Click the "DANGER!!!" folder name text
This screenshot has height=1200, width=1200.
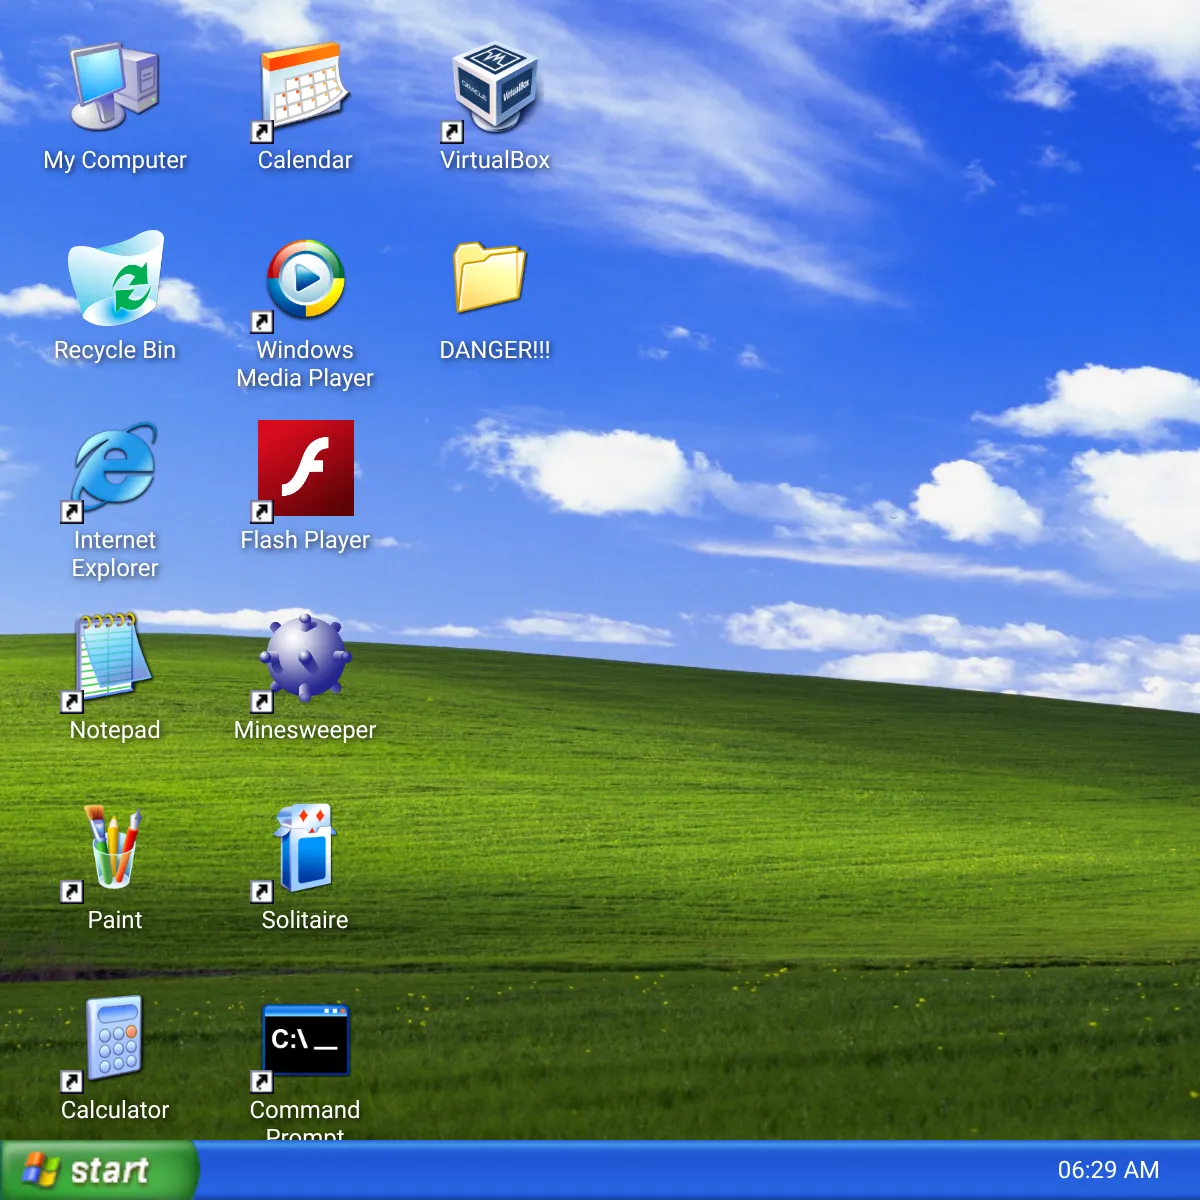[x=495, y=350]
